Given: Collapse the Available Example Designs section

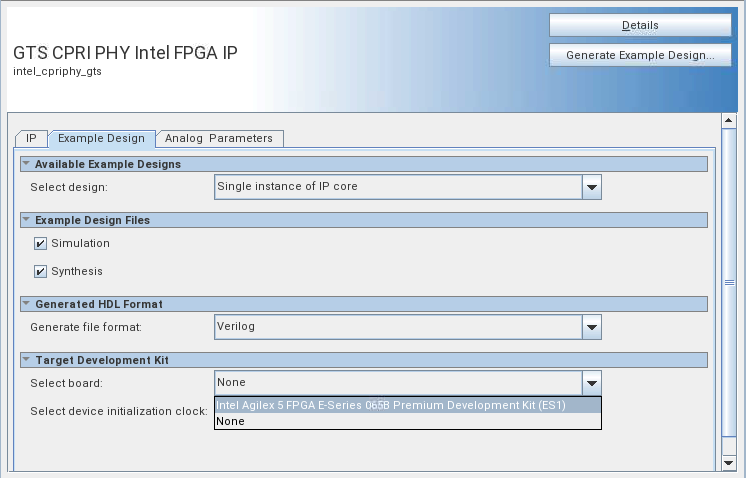Looking at the screenshot, I should pos(25,164).
